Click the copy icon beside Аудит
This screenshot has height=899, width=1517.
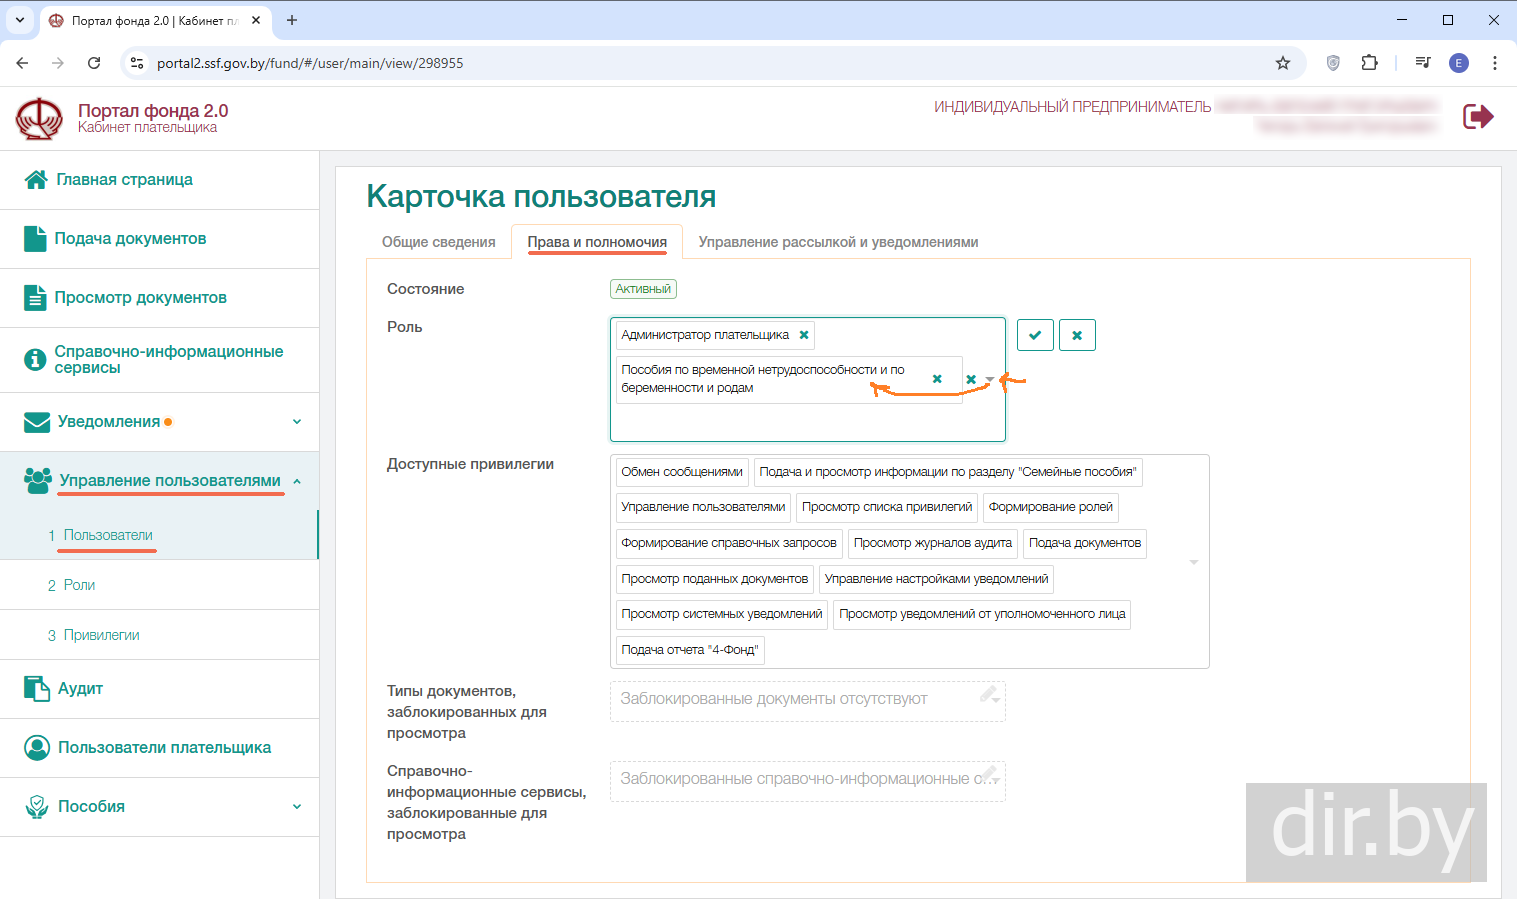tap(37, 689)
